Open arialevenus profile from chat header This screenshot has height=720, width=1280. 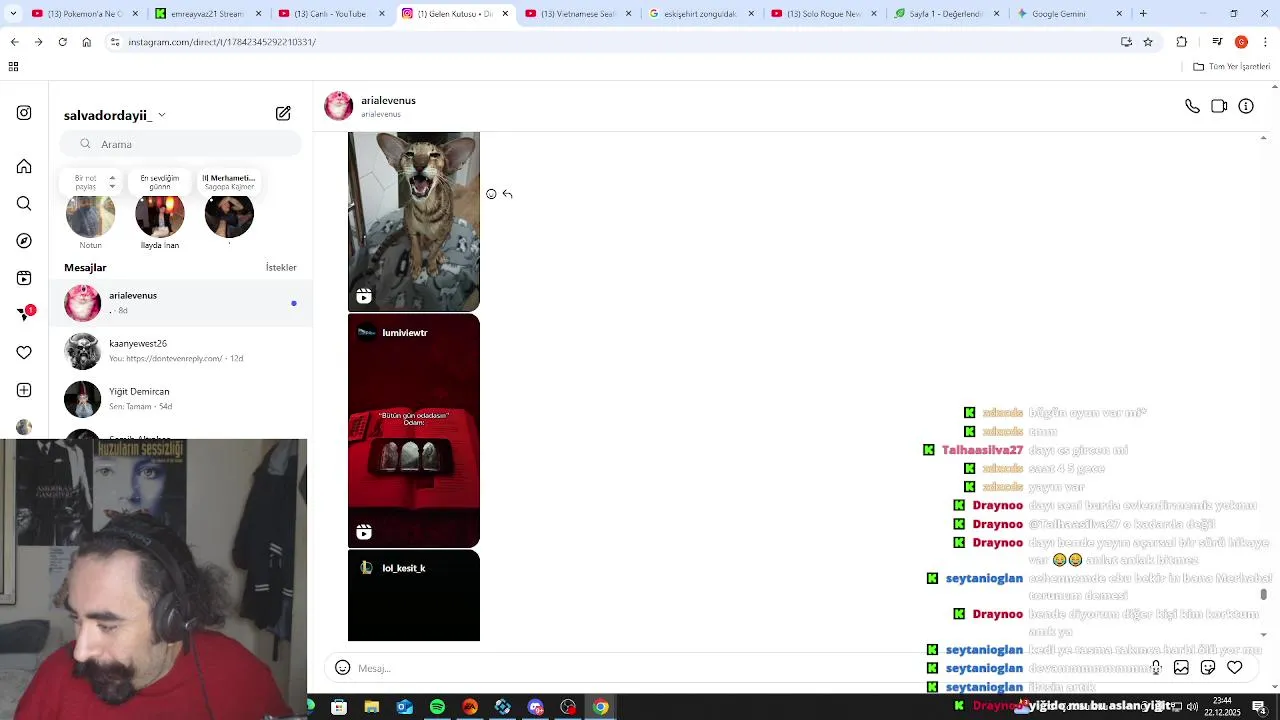pyautogui.click(x=388, y=101)
